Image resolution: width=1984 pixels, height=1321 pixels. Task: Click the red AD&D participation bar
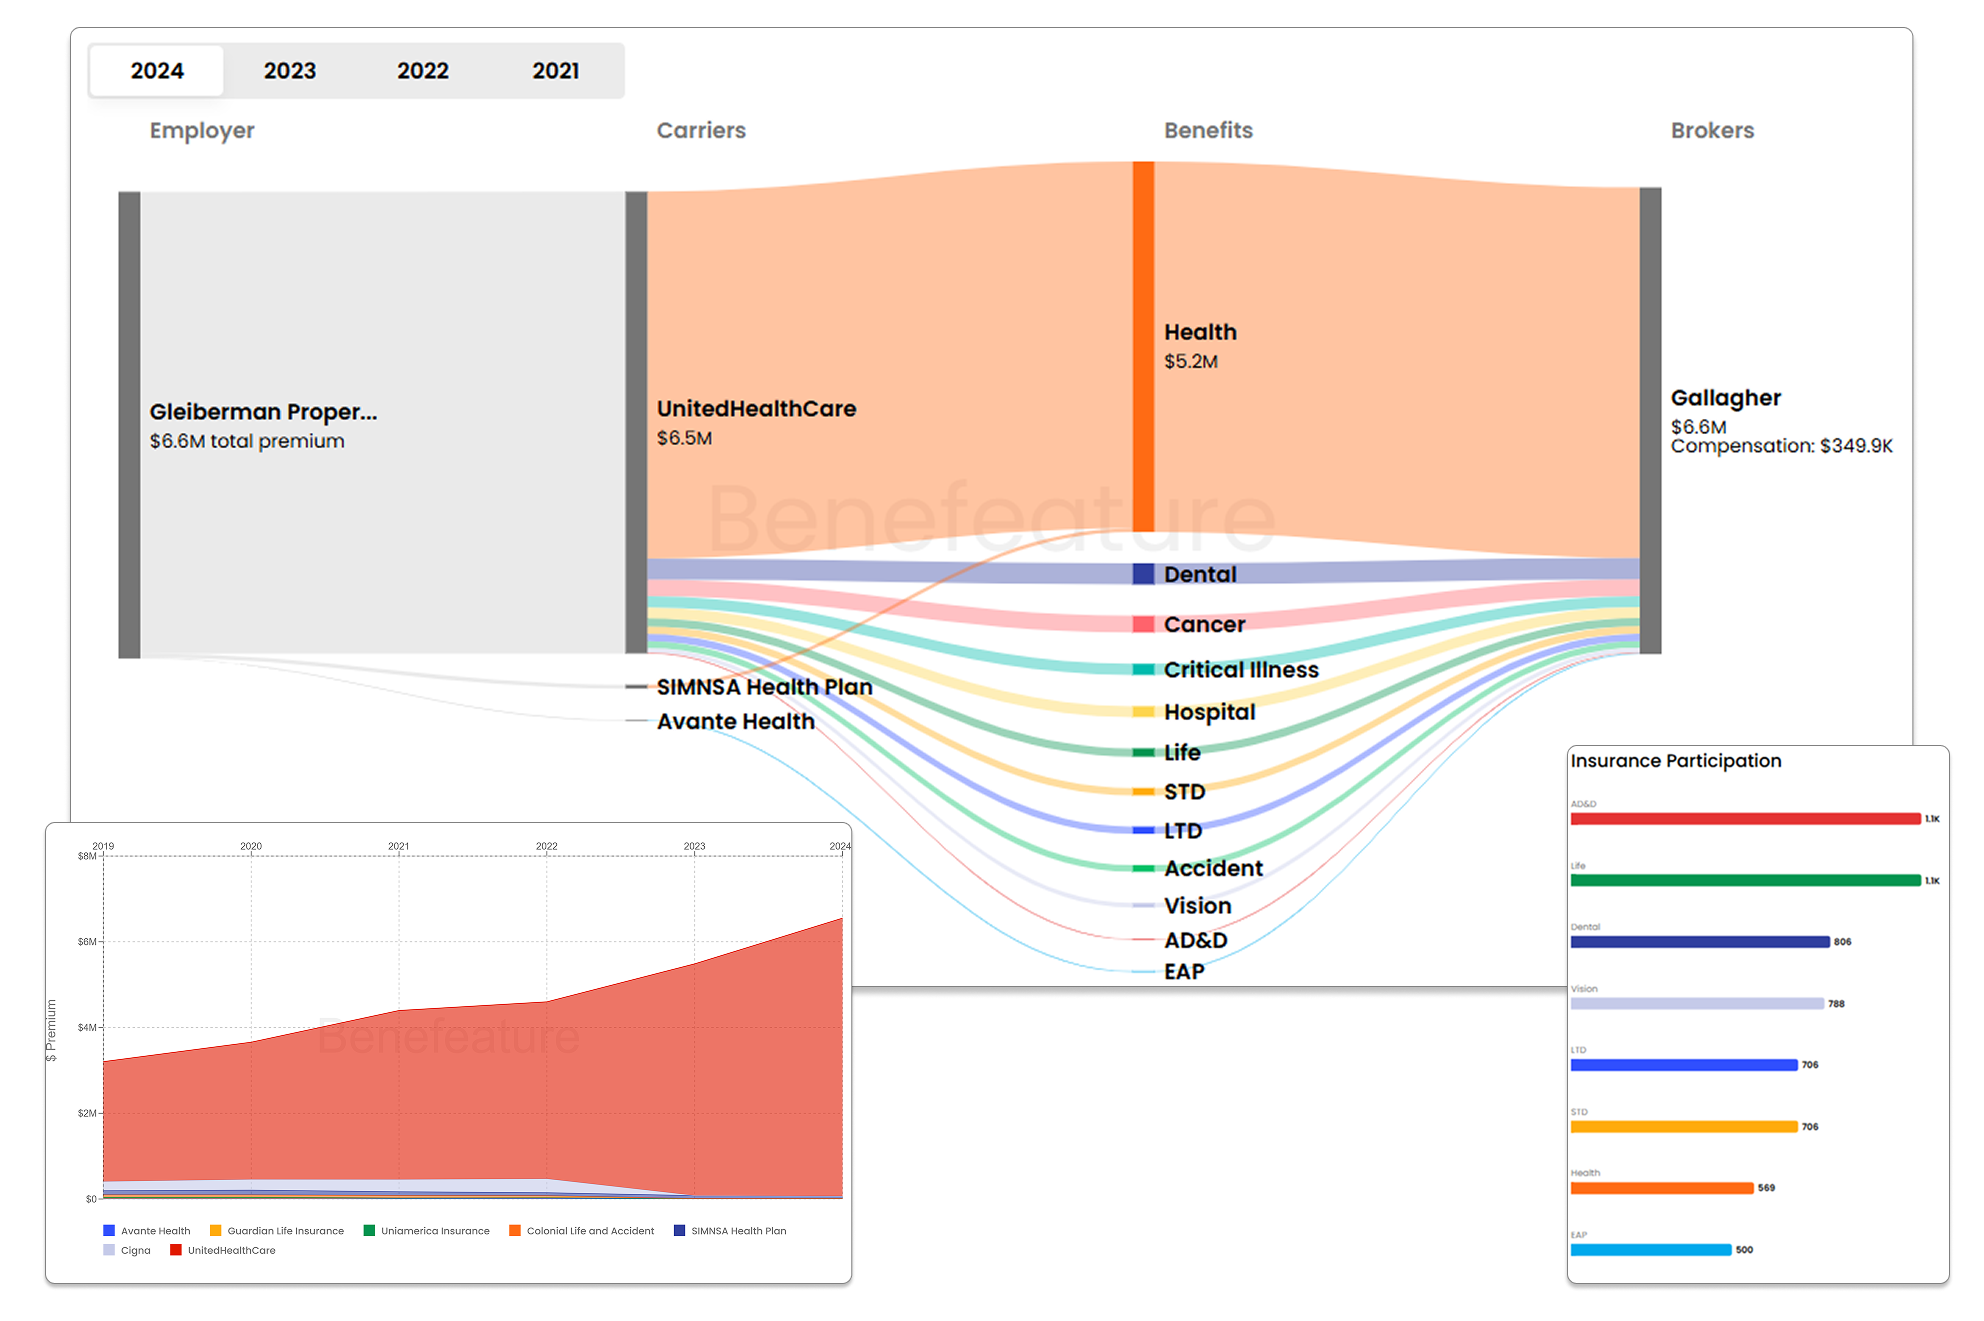[x=1745, y=819]
